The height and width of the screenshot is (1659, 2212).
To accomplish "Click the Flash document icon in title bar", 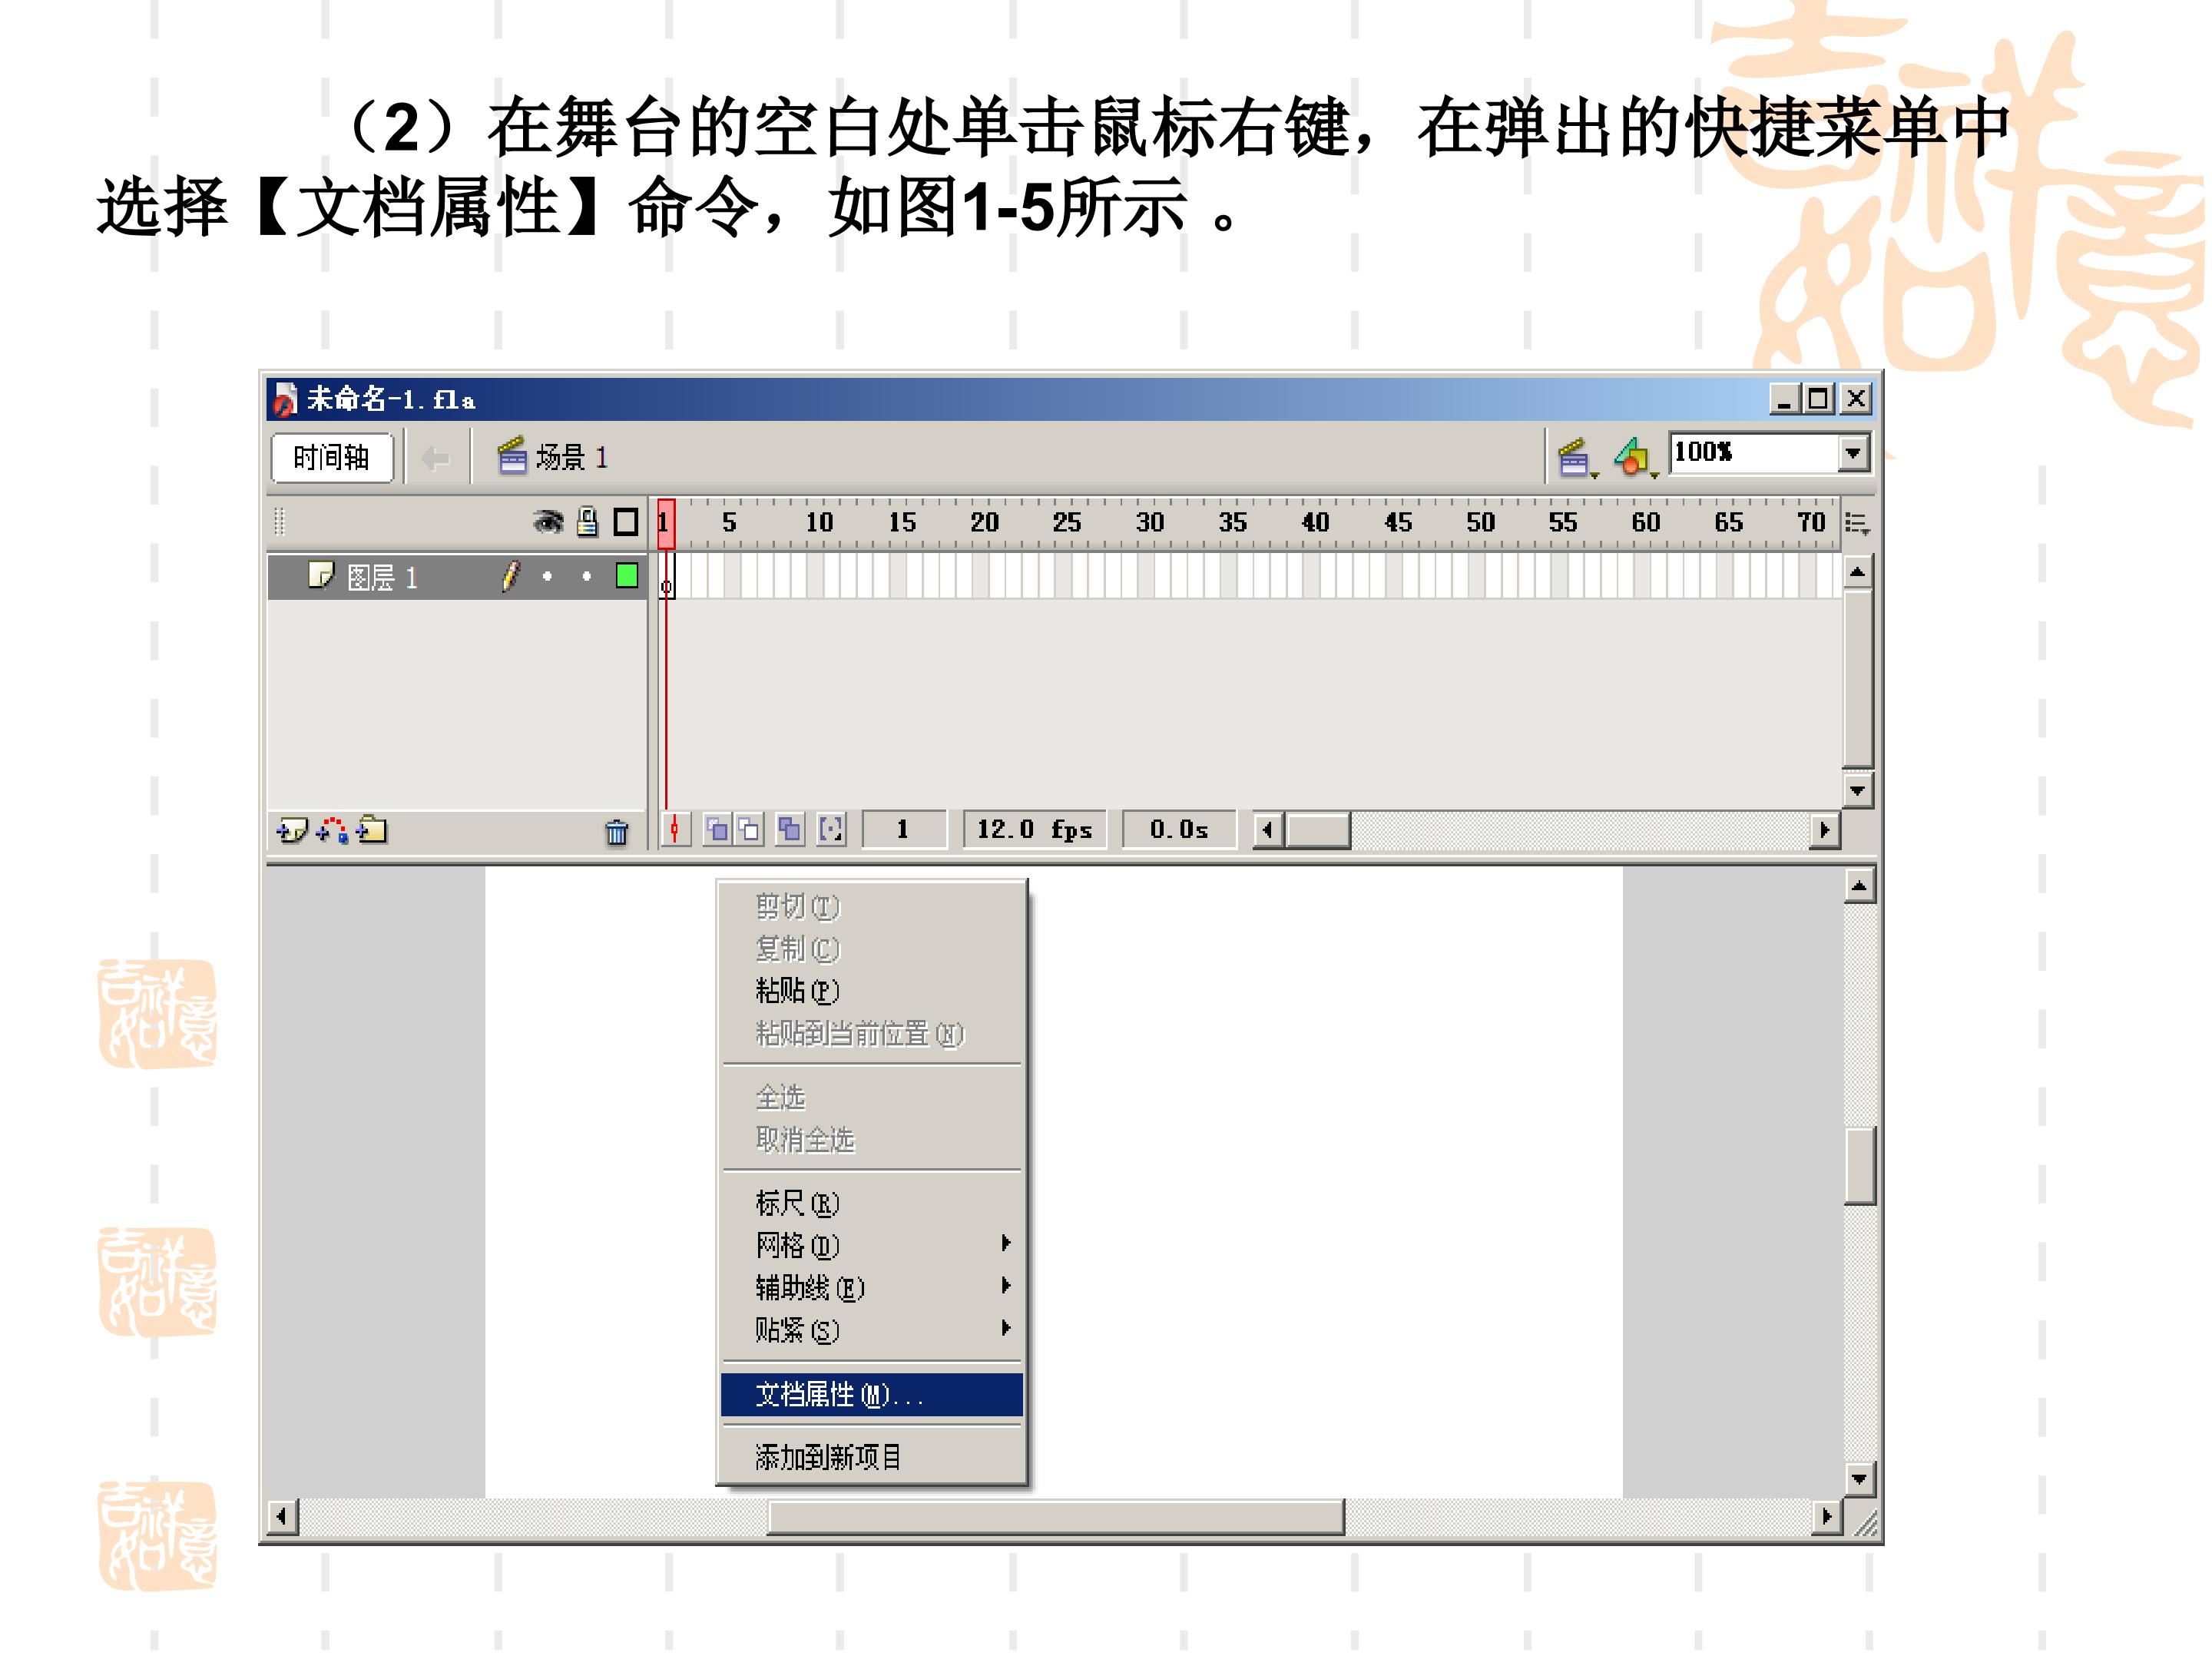I will point(285,399).
